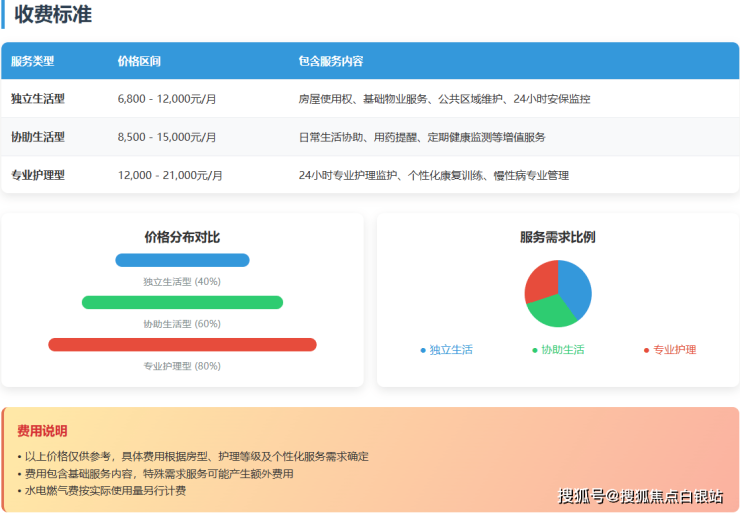Select the red slice of the pie chart
The image size is (740, 513).
click(540, 280)
